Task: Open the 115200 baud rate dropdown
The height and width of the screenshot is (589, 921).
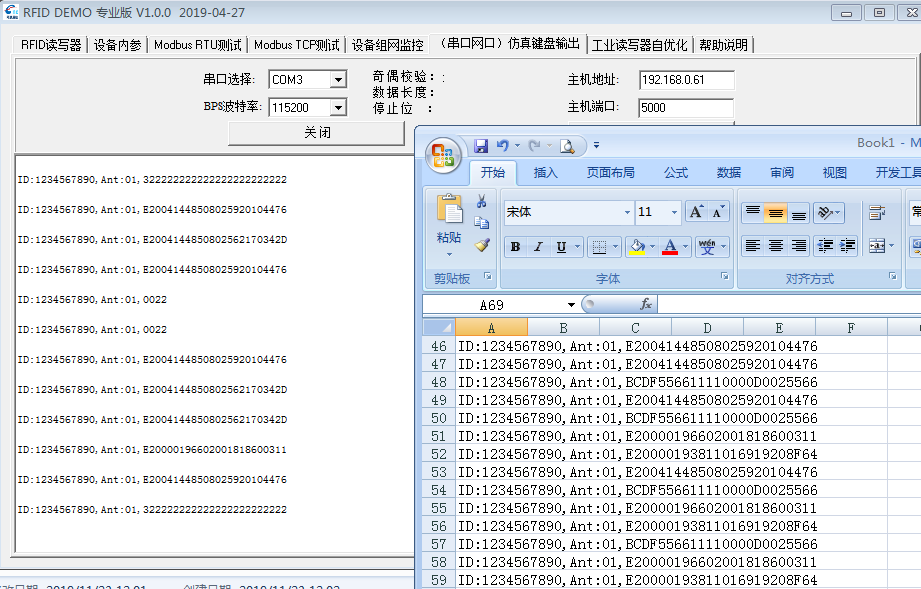Action: [338, 107]
